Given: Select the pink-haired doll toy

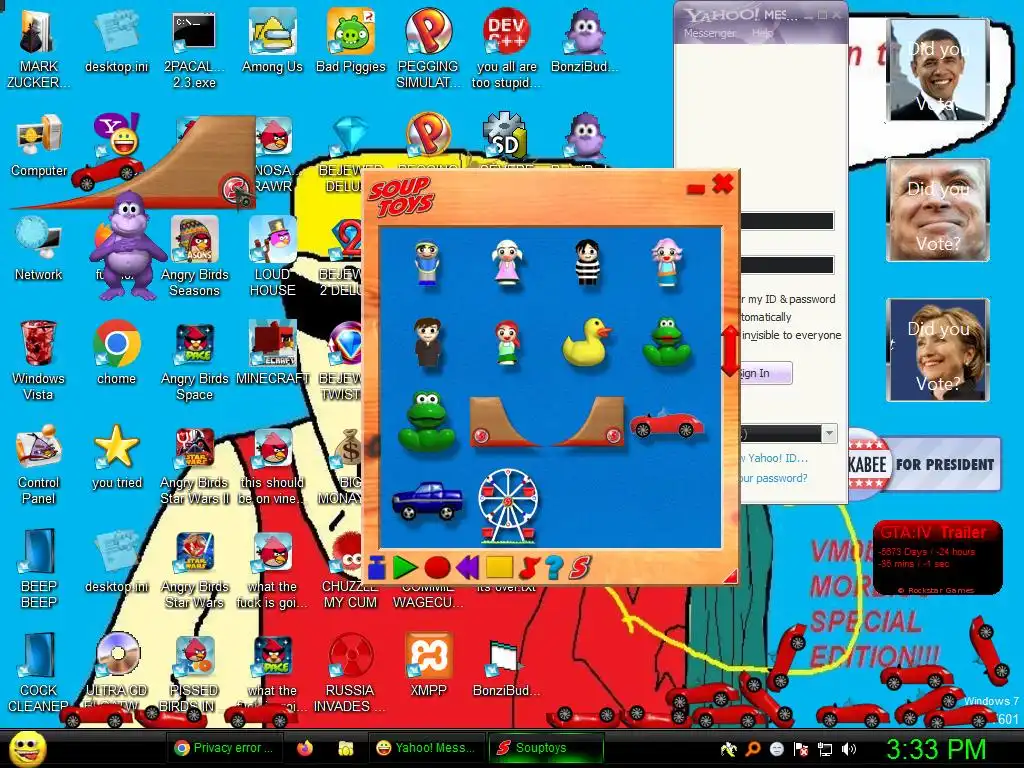Looking at the screenshot, I should (x=667, y=262).
